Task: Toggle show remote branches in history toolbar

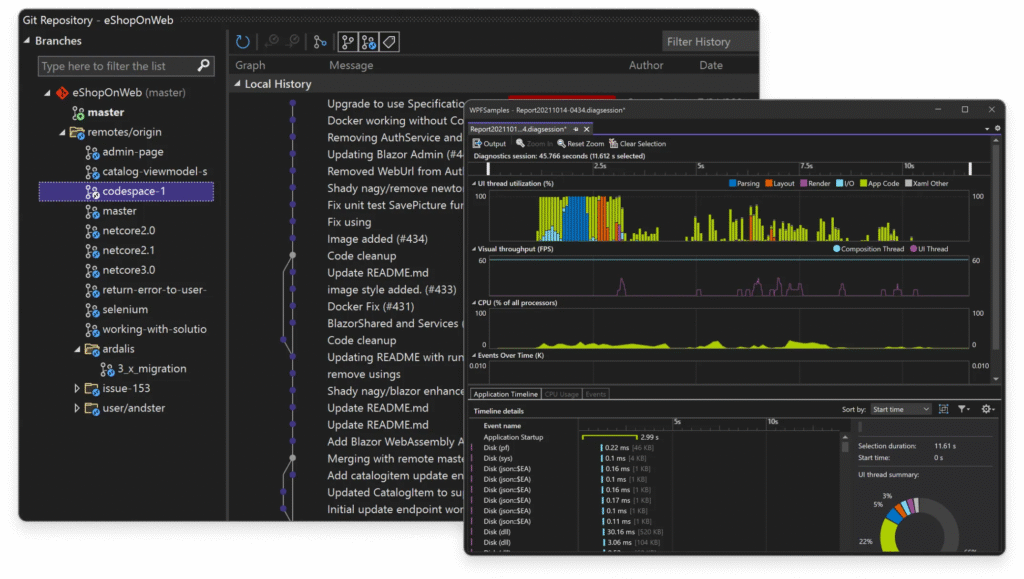Action: 368,42
